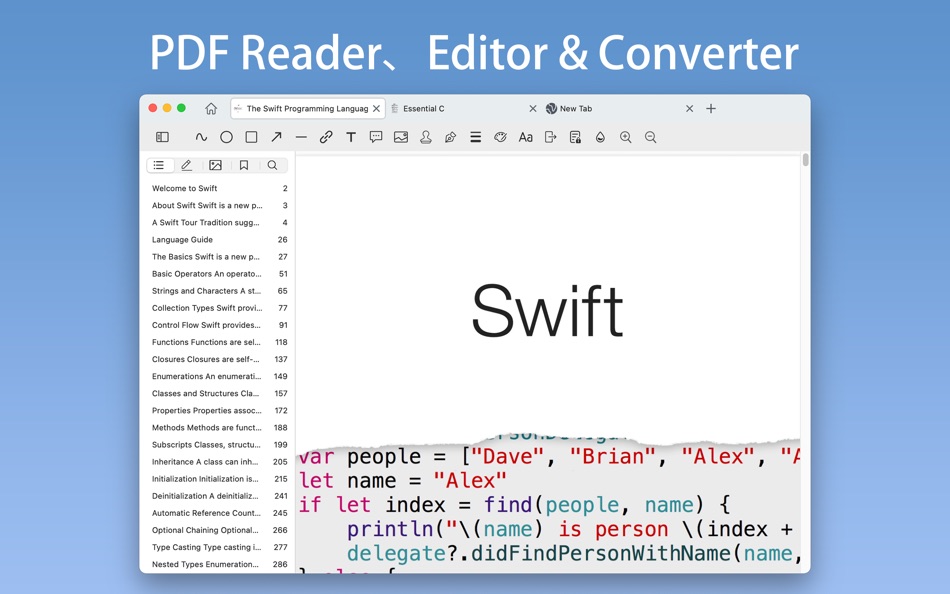Open the Optional Chaining outline entry

point(219,530)
